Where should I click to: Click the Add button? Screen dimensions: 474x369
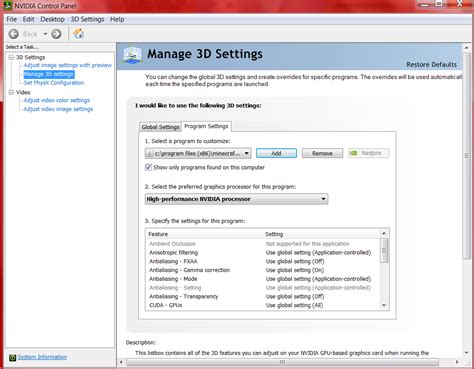tap(276, 153)
